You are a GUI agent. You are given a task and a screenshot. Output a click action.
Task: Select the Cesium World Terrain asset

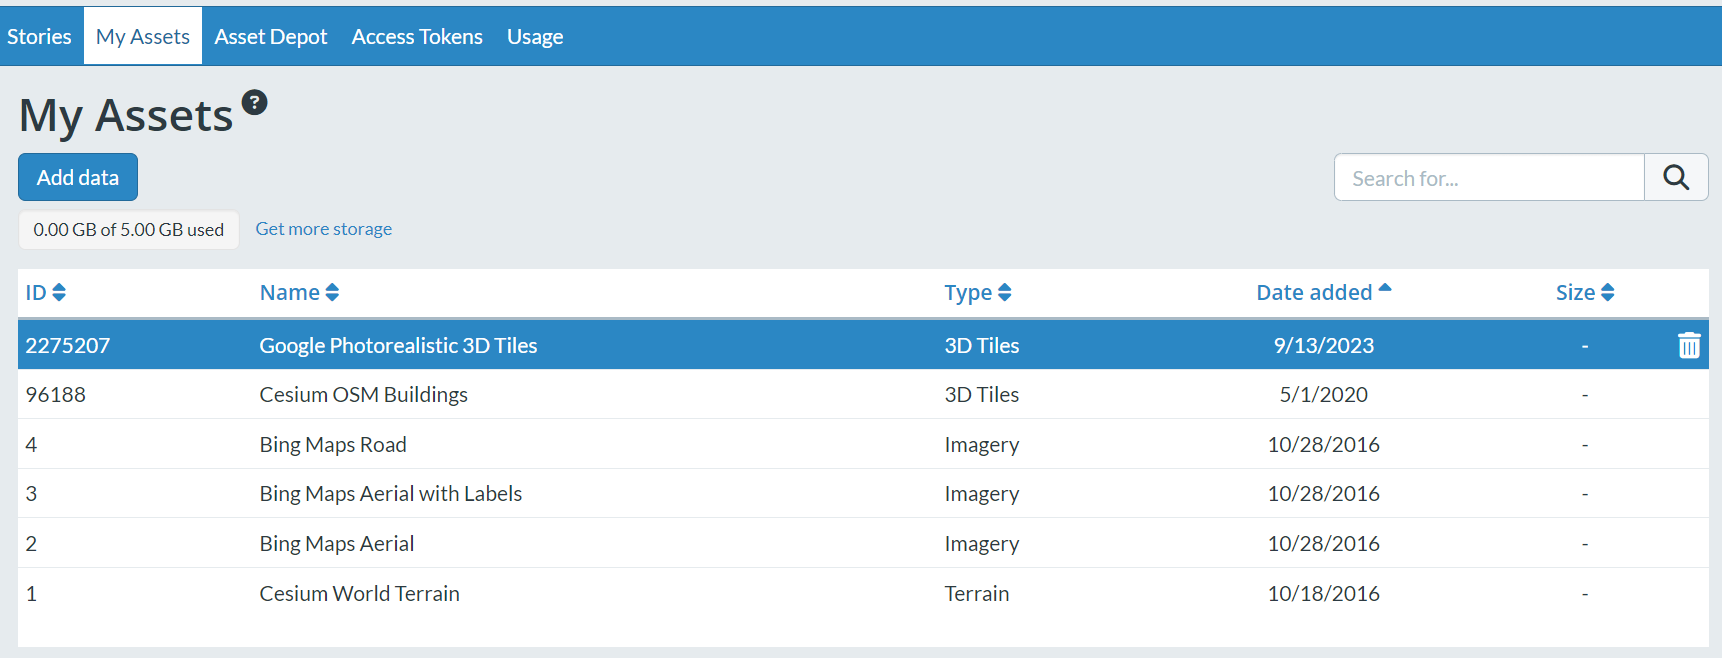click(x=359, y=594)
